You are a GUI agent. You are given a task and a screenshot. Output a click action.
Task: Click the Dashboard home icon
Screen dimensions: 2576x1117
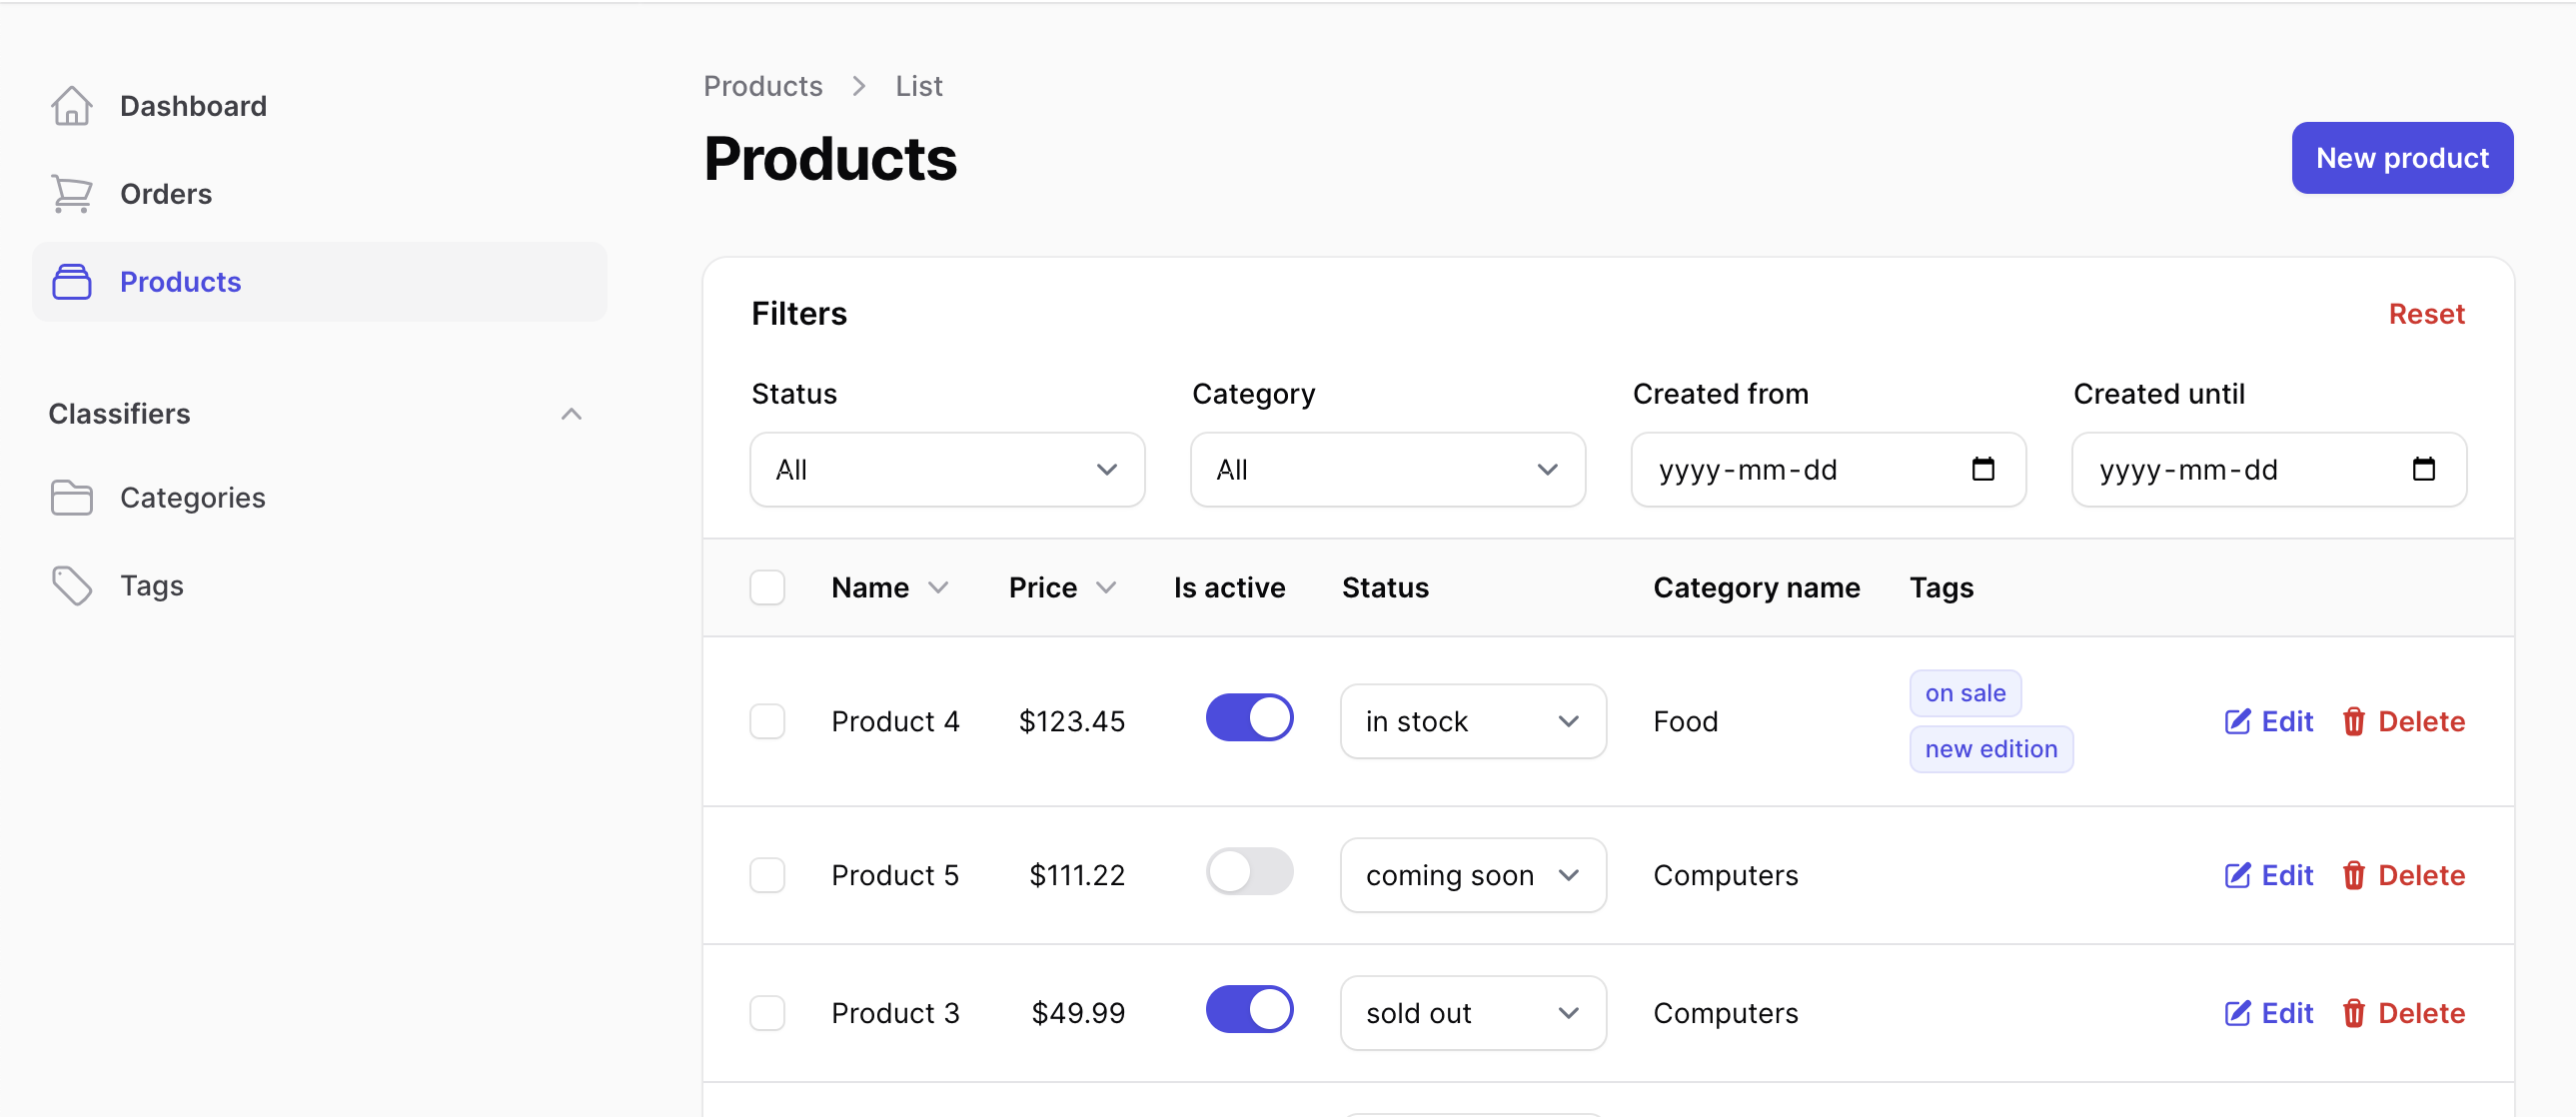[71, 106]
